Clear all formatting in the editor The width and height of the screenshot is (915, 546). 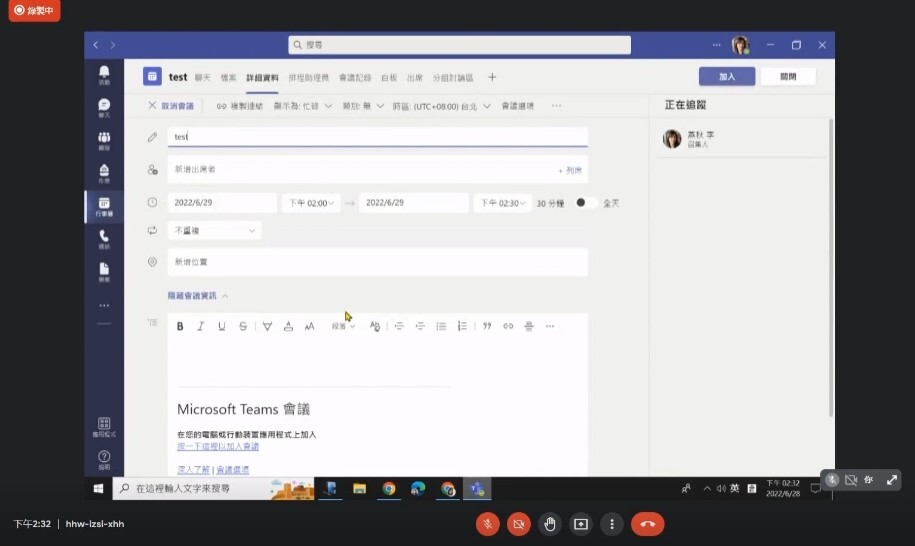tap(375, 326)
